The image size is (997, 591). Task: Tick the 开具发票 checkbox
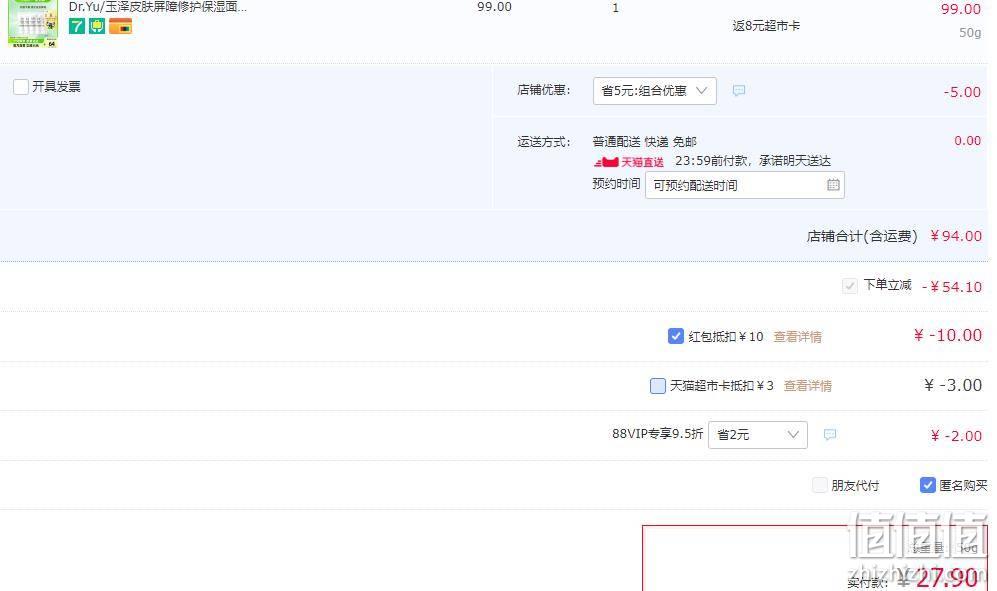point(20,87)
